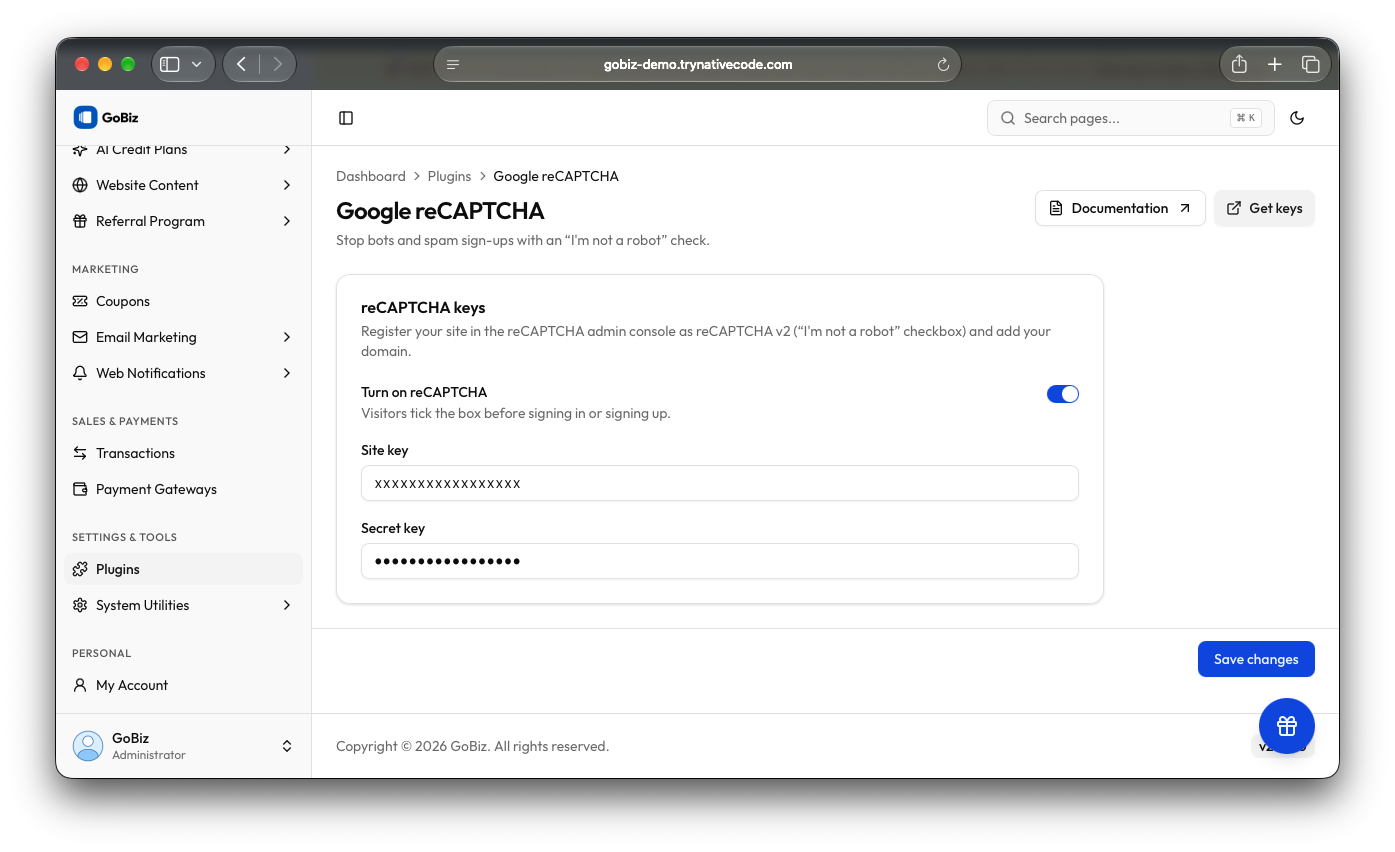Focus the Secret key field
Image resolution: width=1395 pixels, height=852 pixels.
point(720,561)
